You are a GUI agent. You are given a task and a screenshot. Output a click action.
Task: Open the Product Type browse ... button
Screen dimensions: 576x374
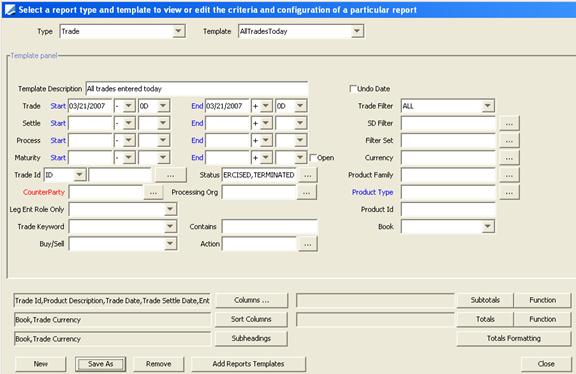[x=509, y=193]
